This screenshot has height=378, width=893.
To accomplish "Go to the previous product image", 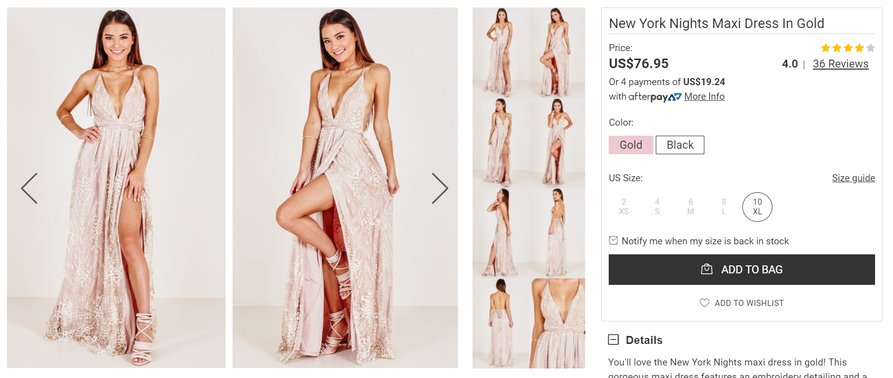I will (x=29, y=188).
